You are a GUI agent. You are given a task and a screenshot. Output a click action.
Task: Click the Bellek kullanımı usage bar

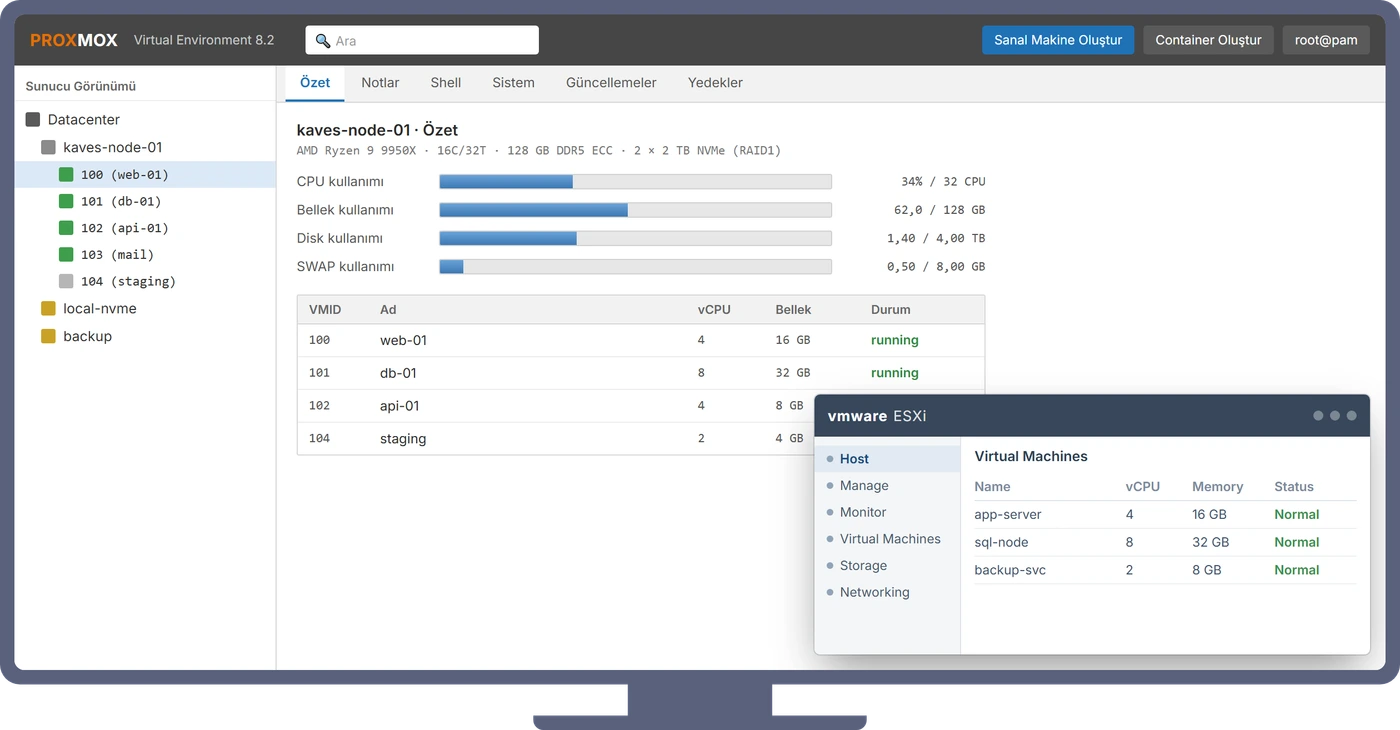[635, 210]
